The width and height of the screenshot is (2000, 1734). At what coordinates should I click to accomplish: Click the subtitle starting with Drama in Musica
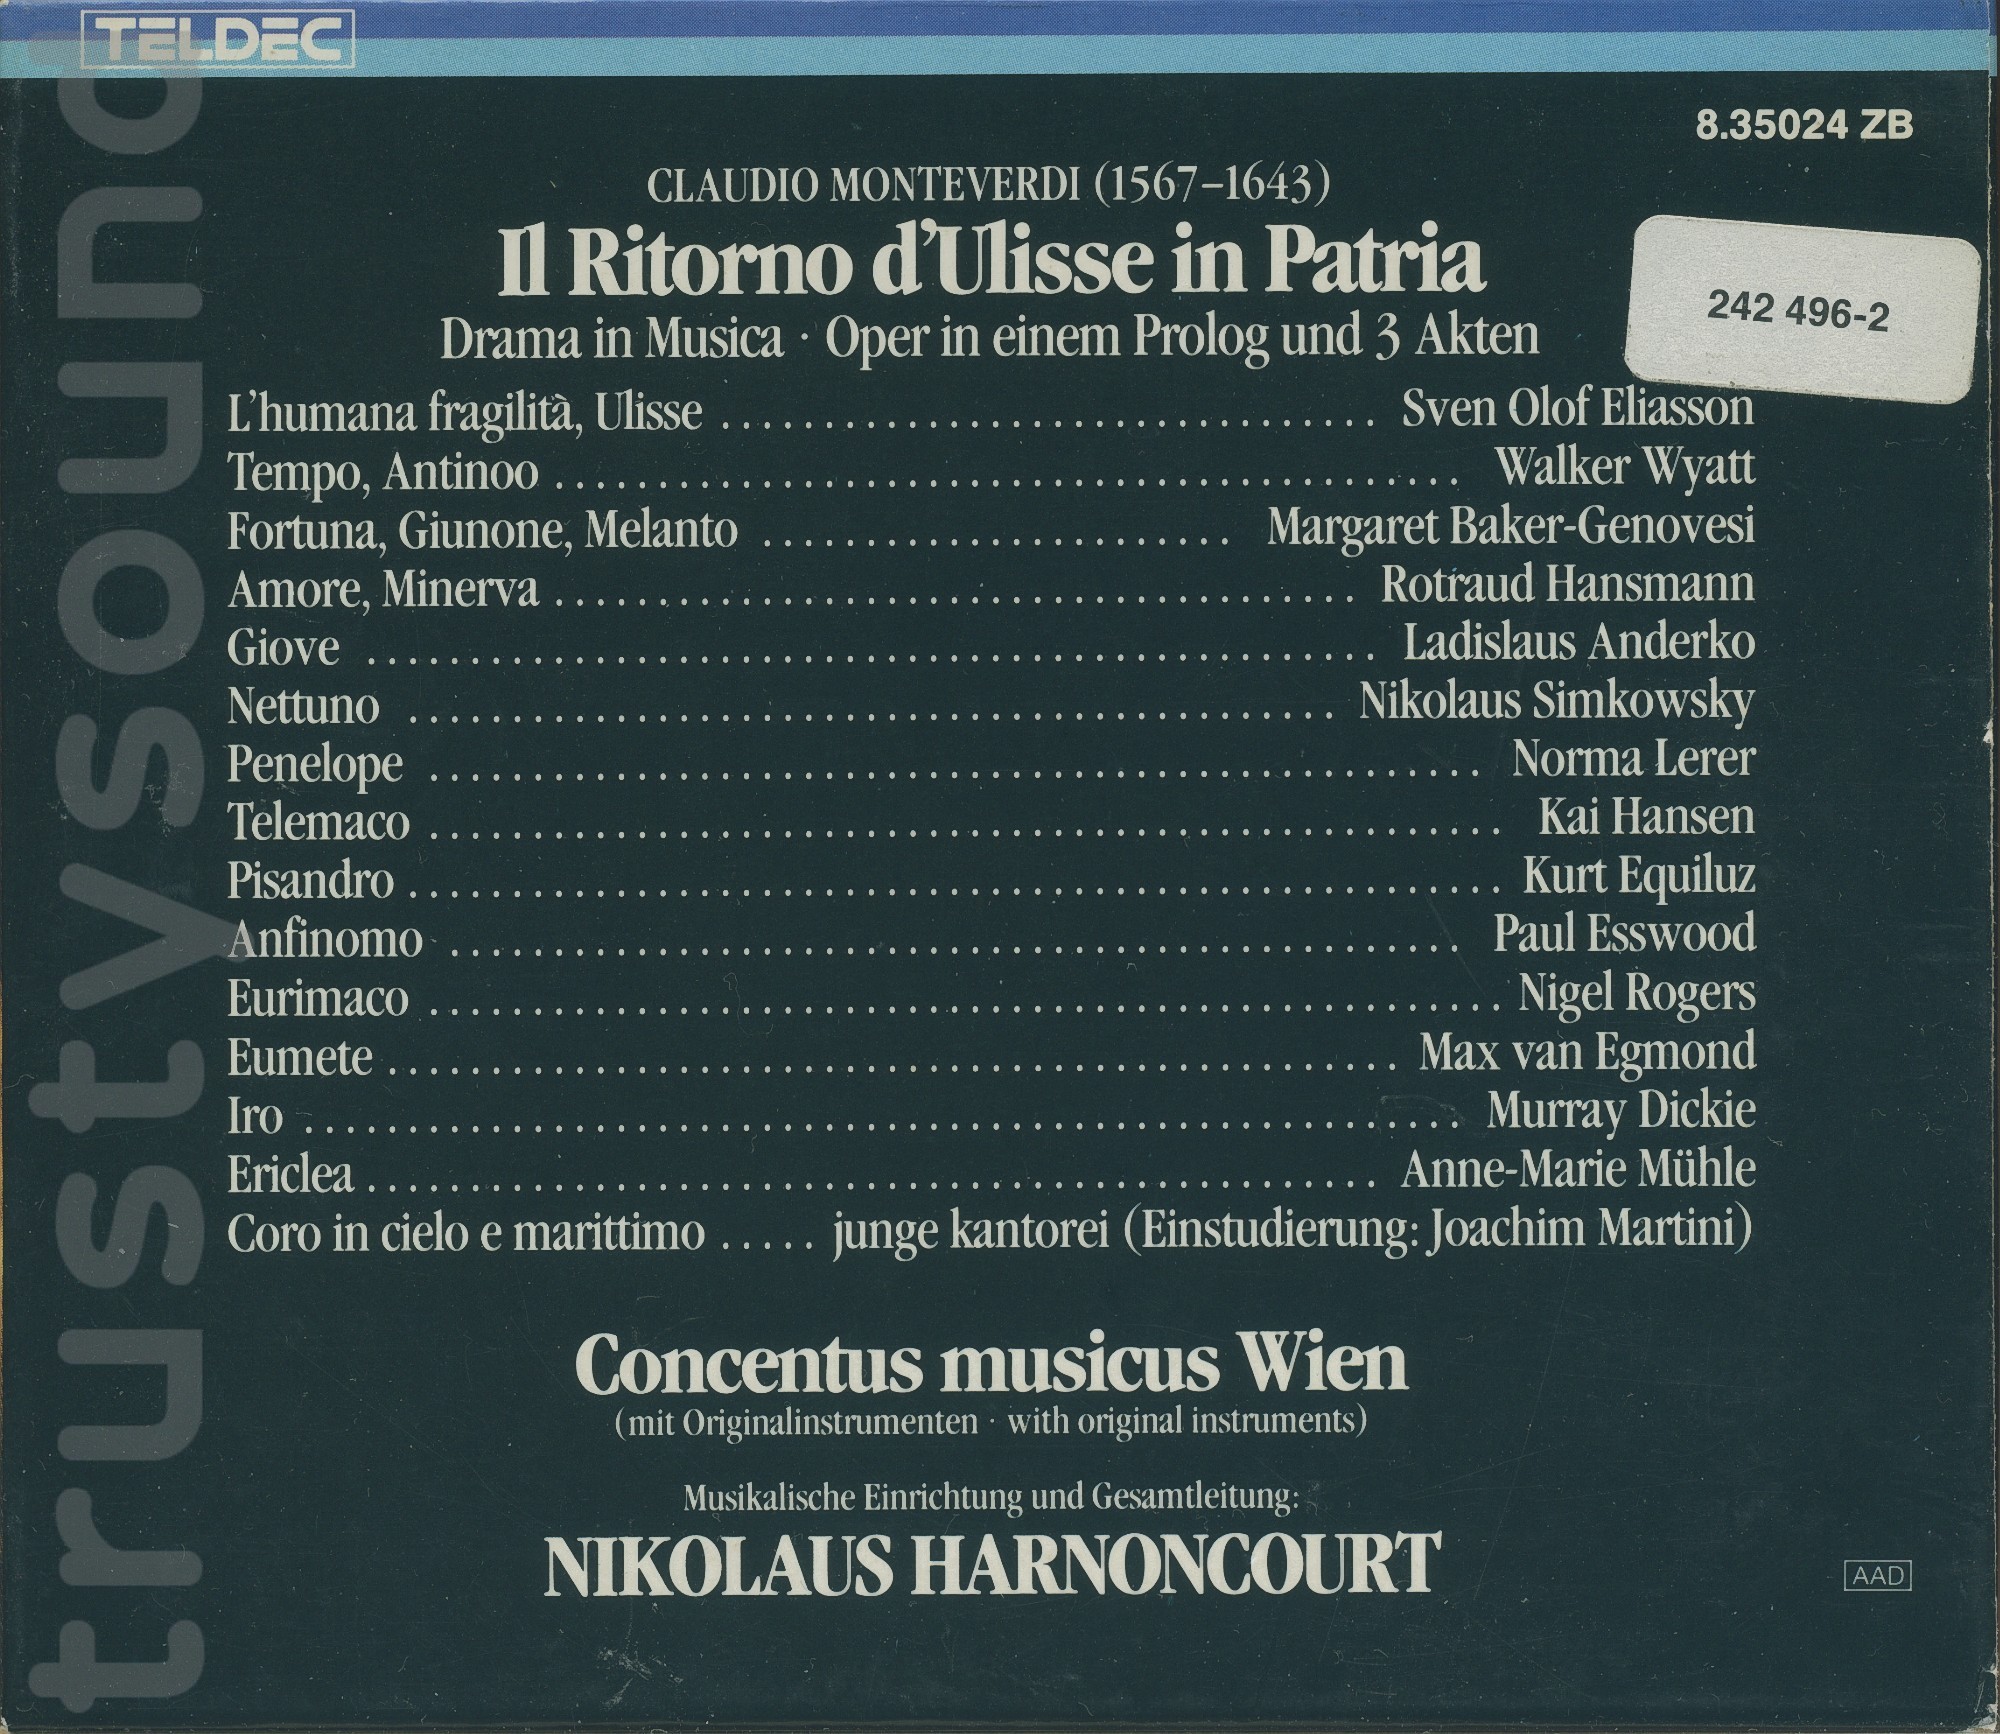(x=989, y=339)
